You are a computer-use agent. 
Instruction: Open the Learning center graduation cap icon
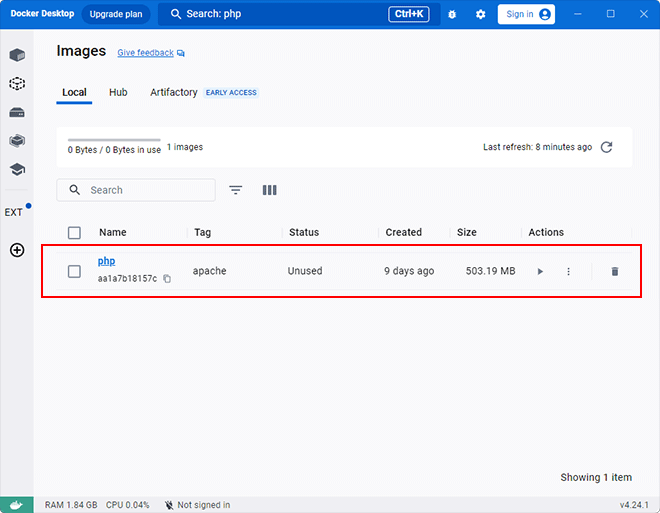point(17,169)
